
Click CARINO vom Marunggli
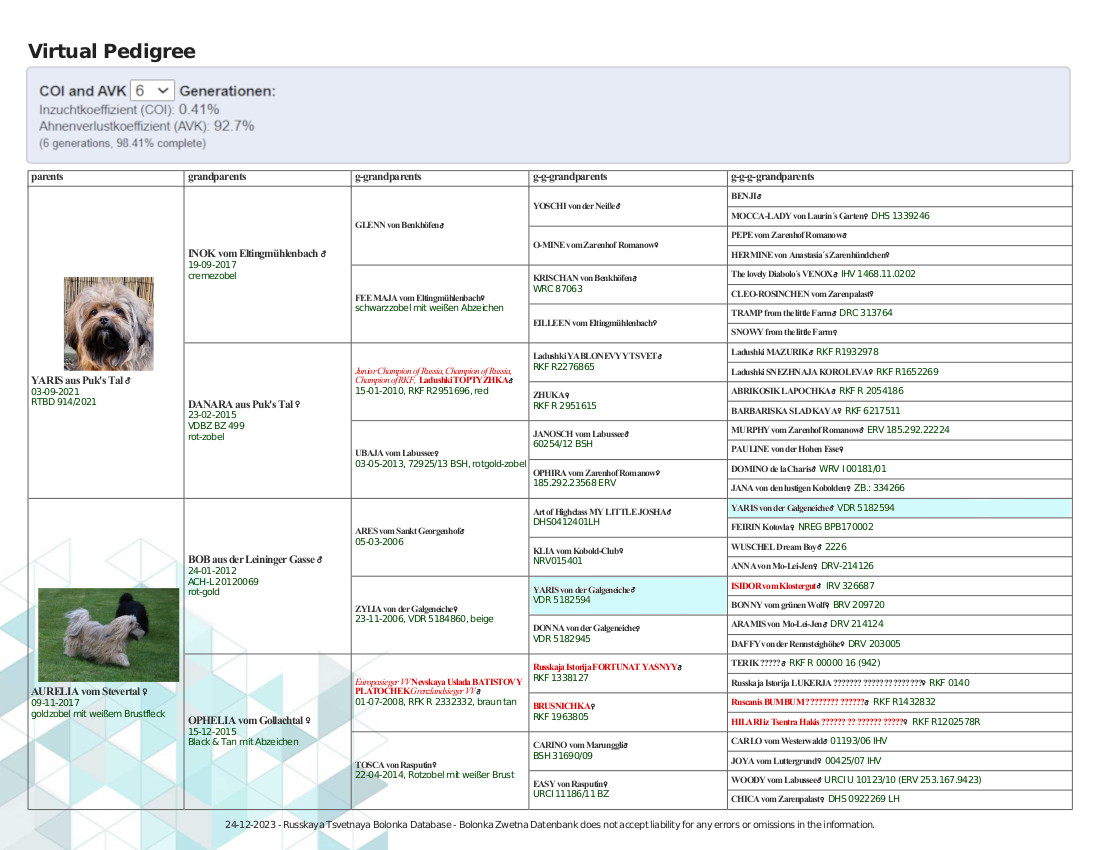580,745
